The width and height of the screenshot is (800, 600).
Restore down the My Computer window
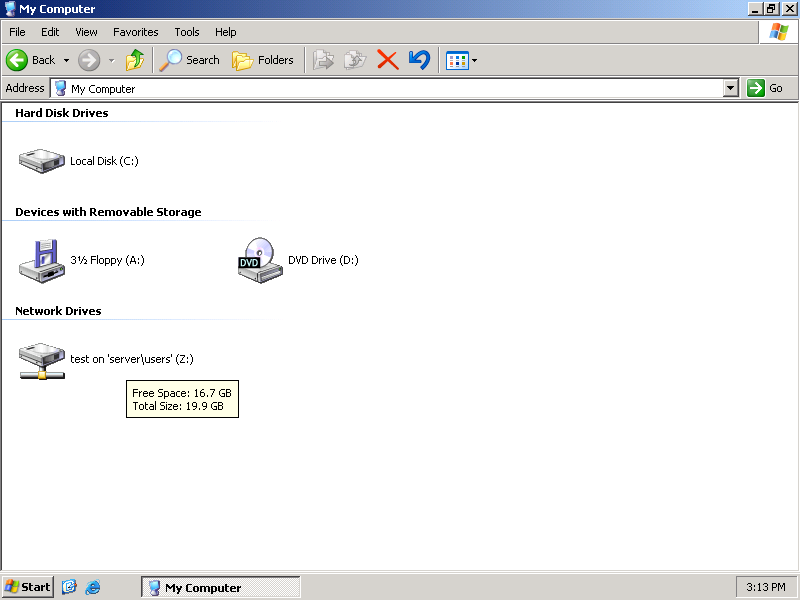pos(771,9)
